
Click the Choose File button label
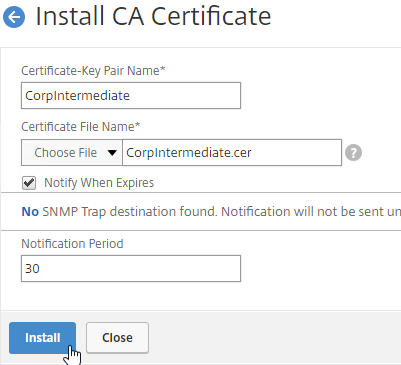pyautogui.click(x=66, y=153)
